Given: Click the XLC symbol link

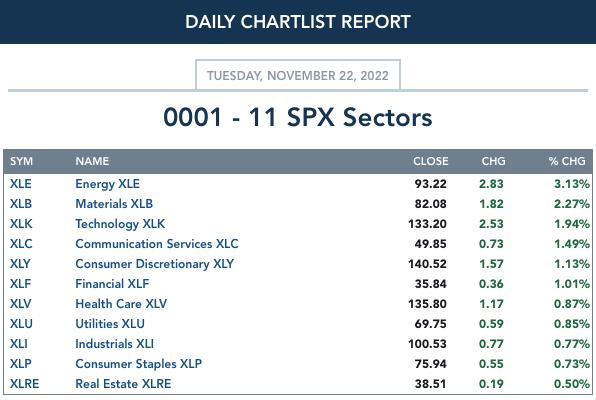Looking at the screenshot, I should (x=21, y=244).
